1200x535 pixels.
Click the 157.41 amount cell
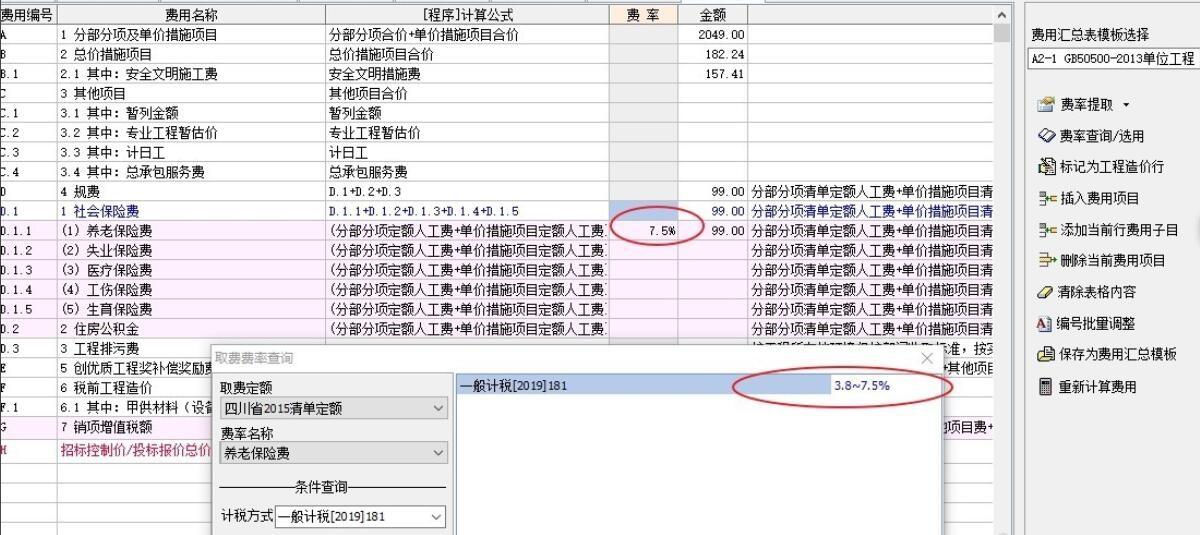[712, 74]
